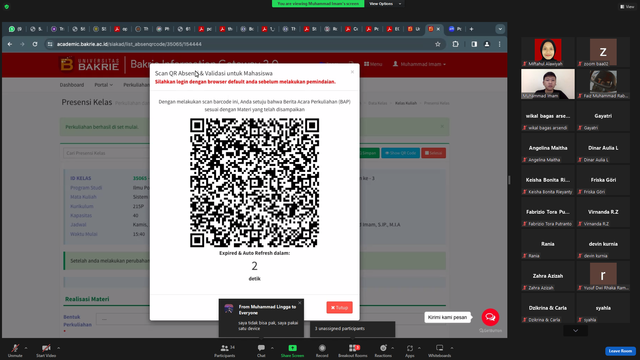Open the tab search dropdown arrow
This screenshot has height=360, width=640.
tap(500, 29)
